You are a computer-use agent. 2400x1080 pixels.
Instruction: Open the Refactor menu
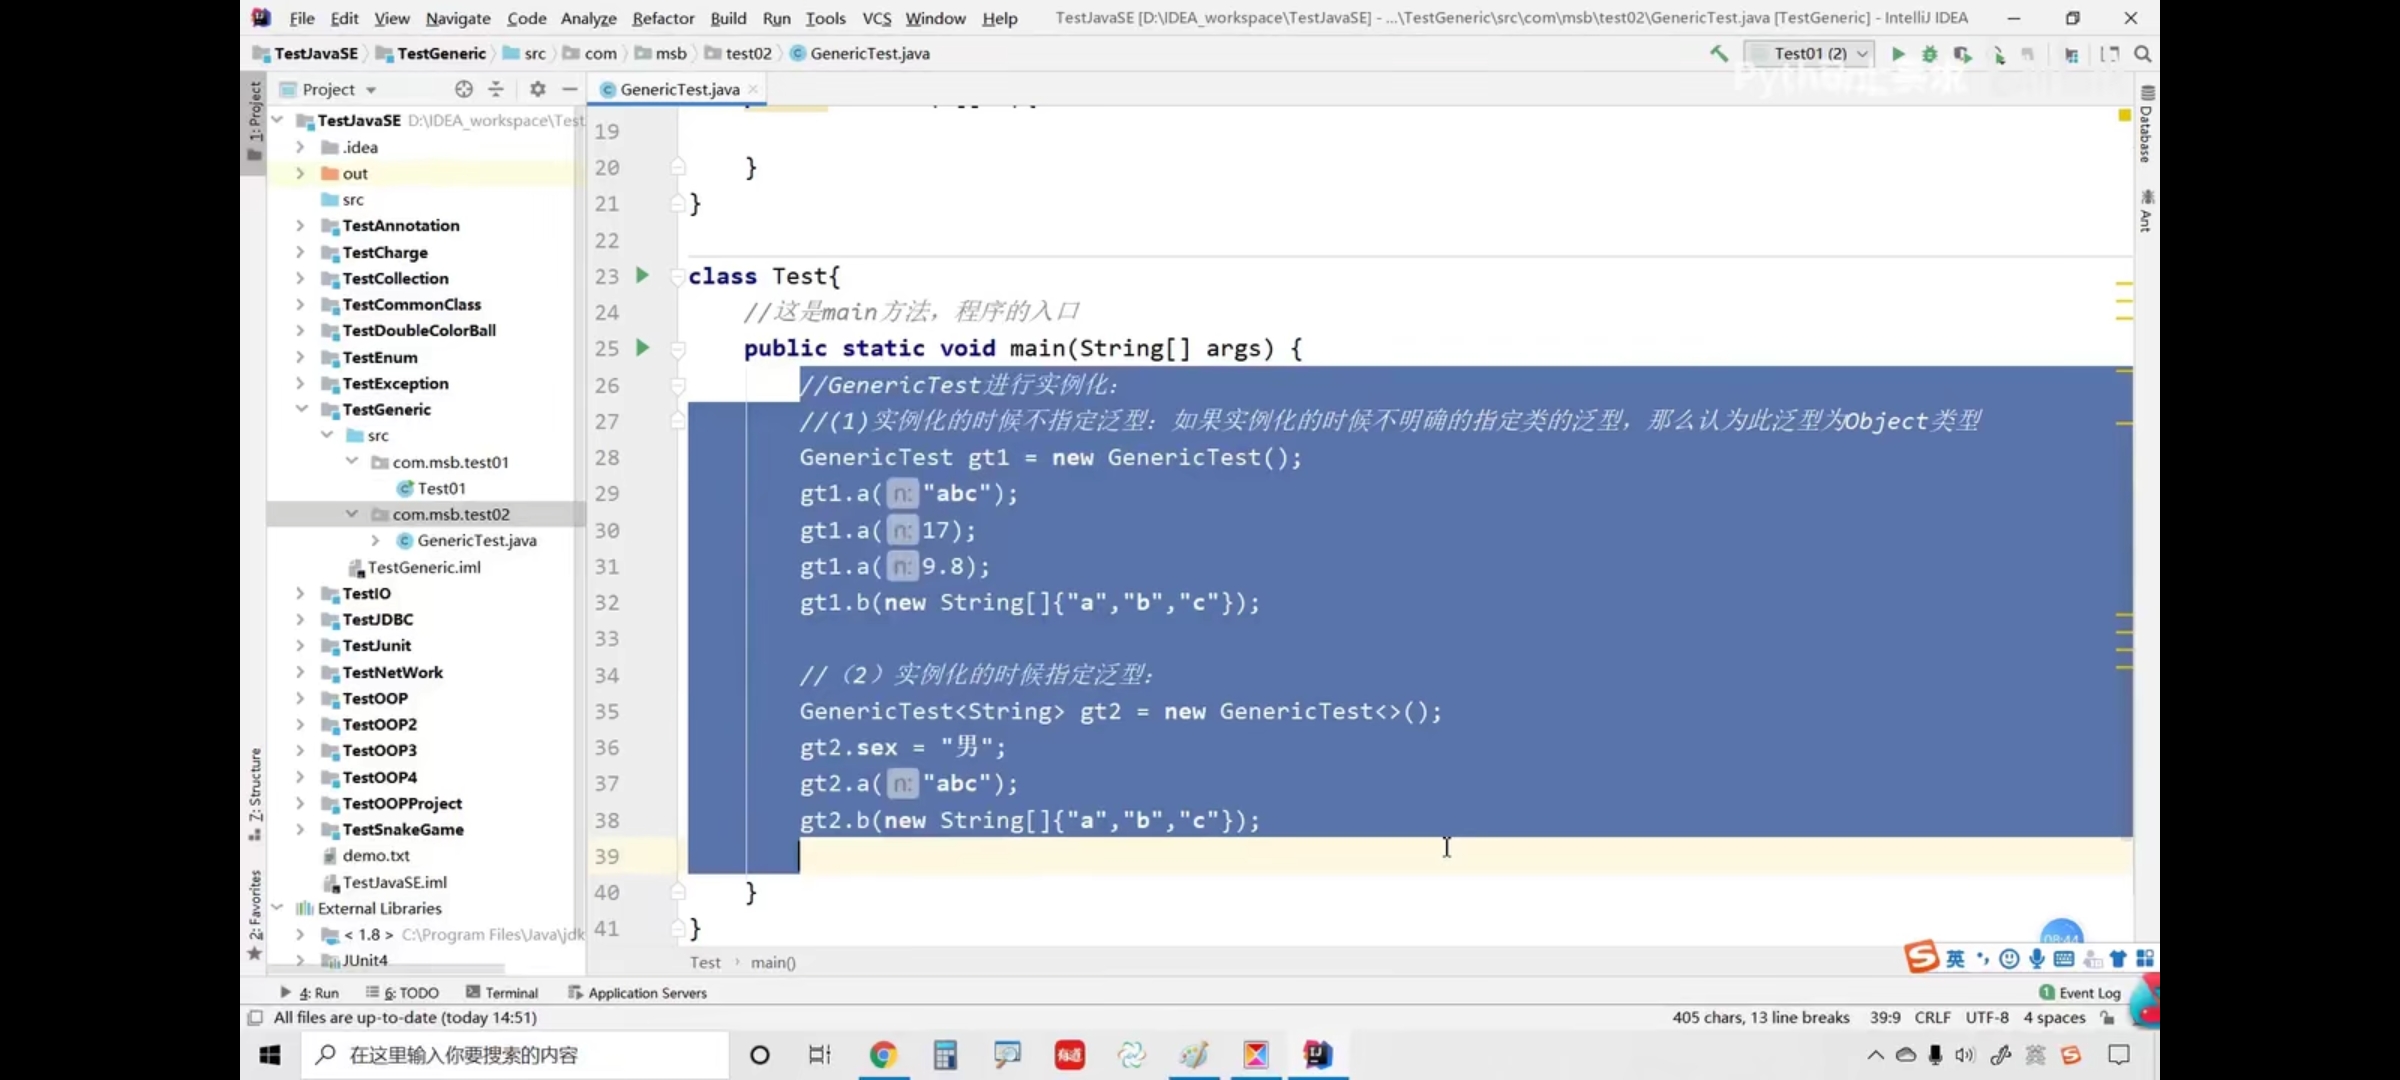coord(662,18)
